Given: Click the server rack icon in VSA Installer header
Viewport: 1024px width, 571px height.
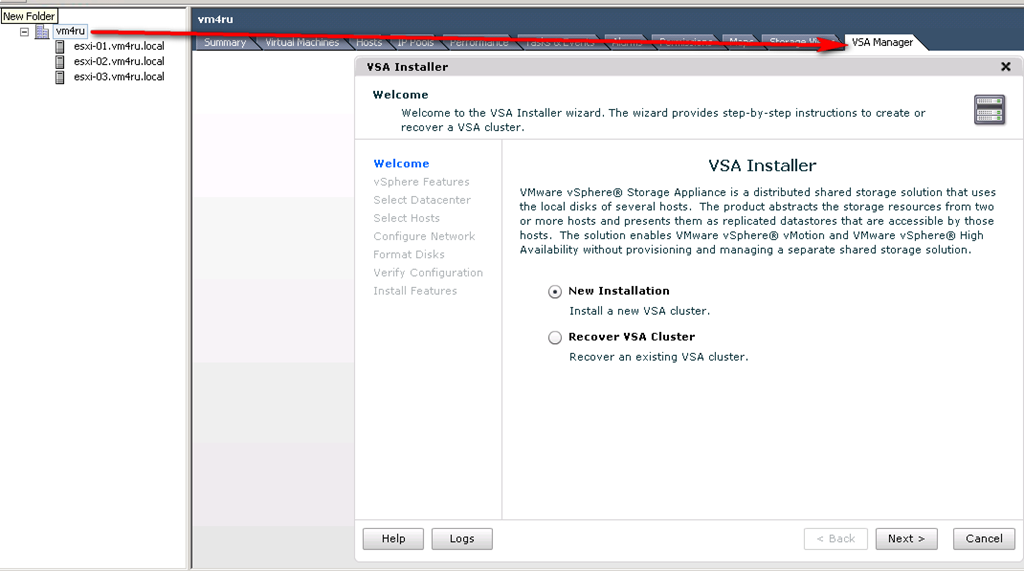Looking at the screenshot, I should pyautogui.click(x=989, y=110).
